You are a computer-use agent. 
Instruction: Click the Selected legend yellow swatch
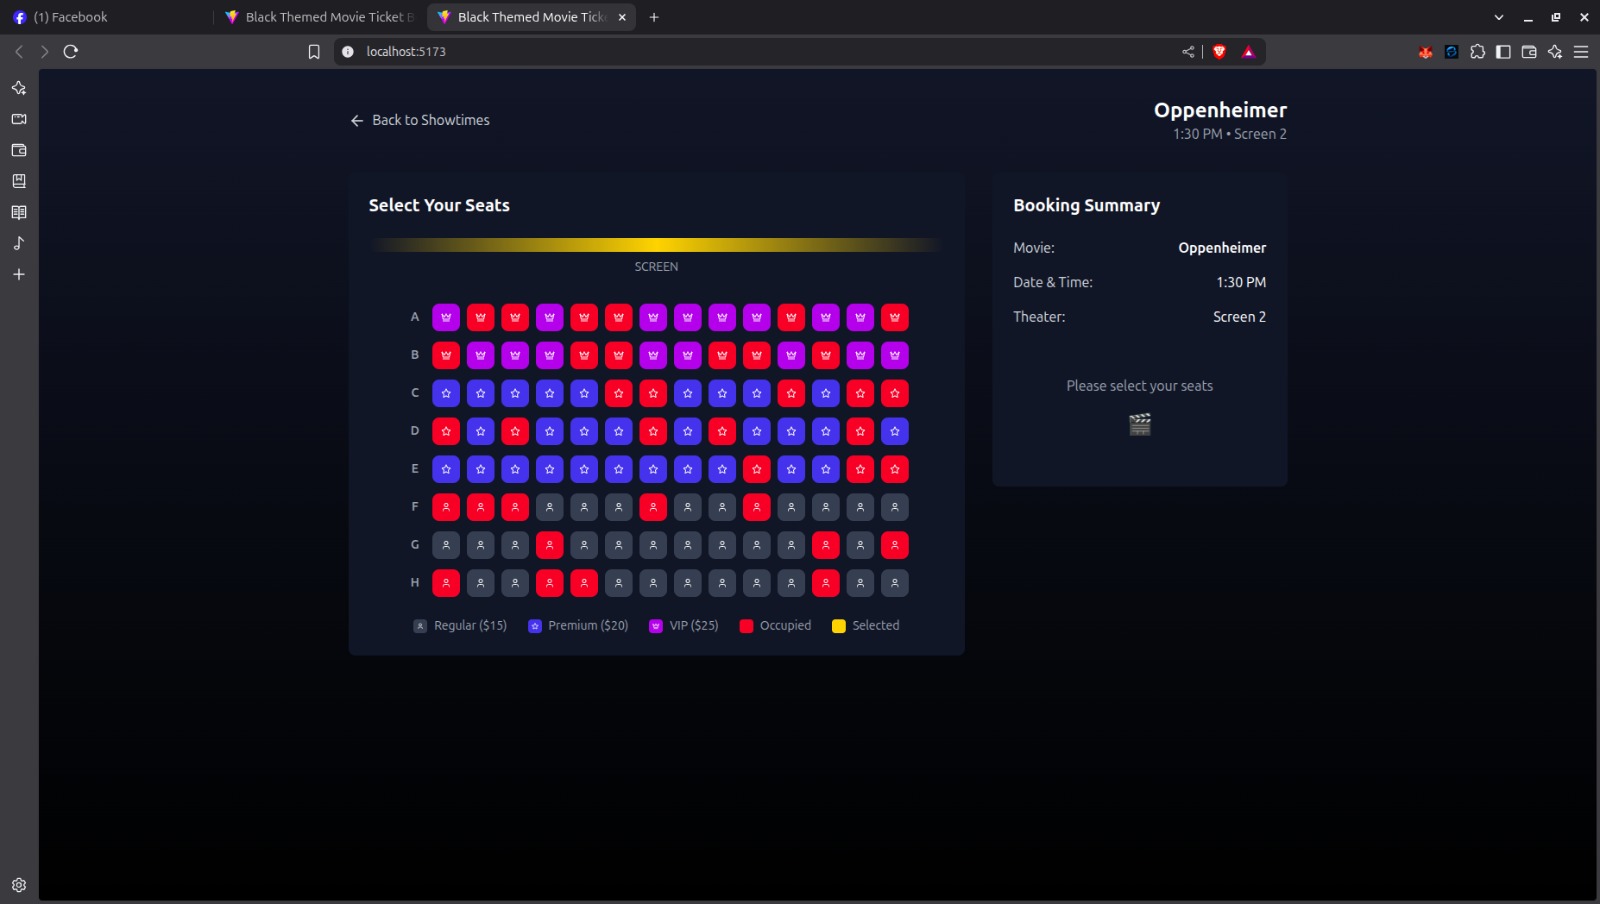[839, 626]
